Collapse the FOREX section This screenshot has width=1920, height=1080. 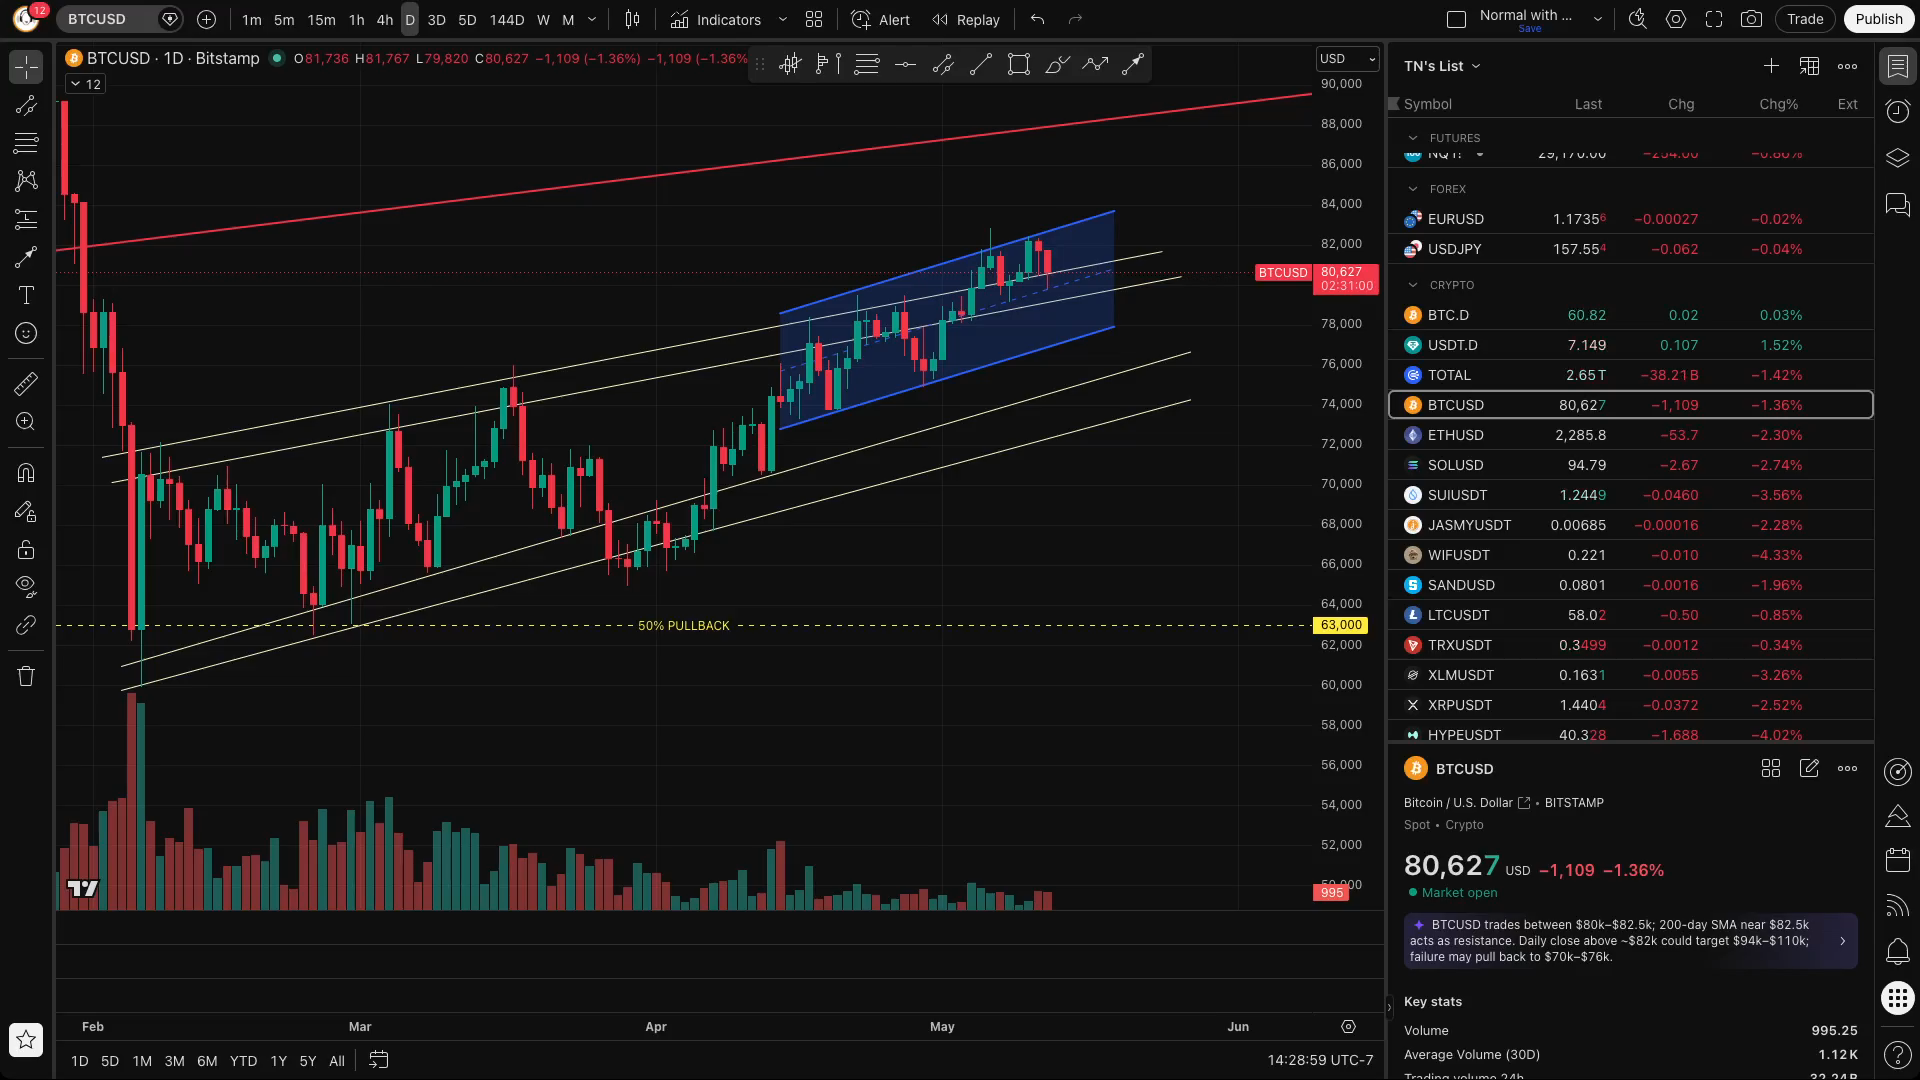click(x=1413, y=189)
